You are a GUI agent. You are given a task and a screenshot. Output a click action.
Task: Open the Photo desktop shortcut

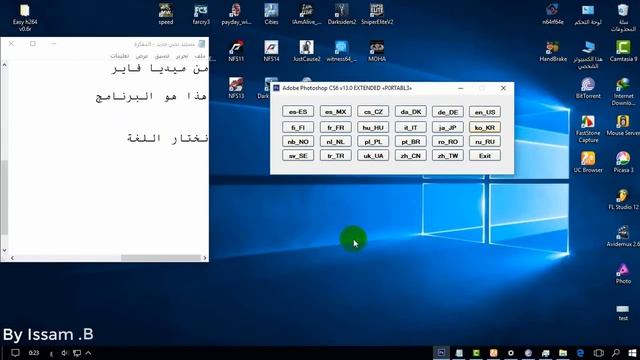click(623, 273)
